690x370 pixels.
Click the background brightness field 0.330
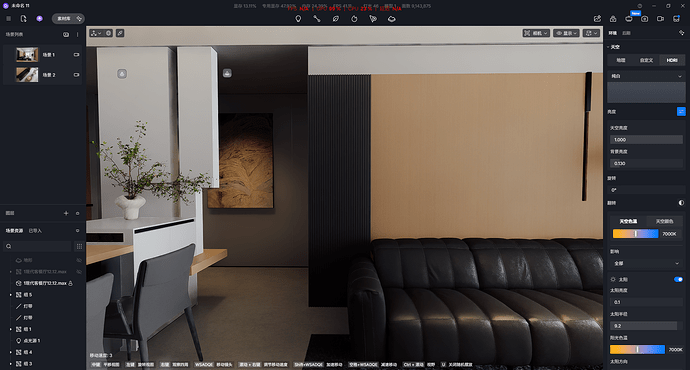click(x=646, y=163)
